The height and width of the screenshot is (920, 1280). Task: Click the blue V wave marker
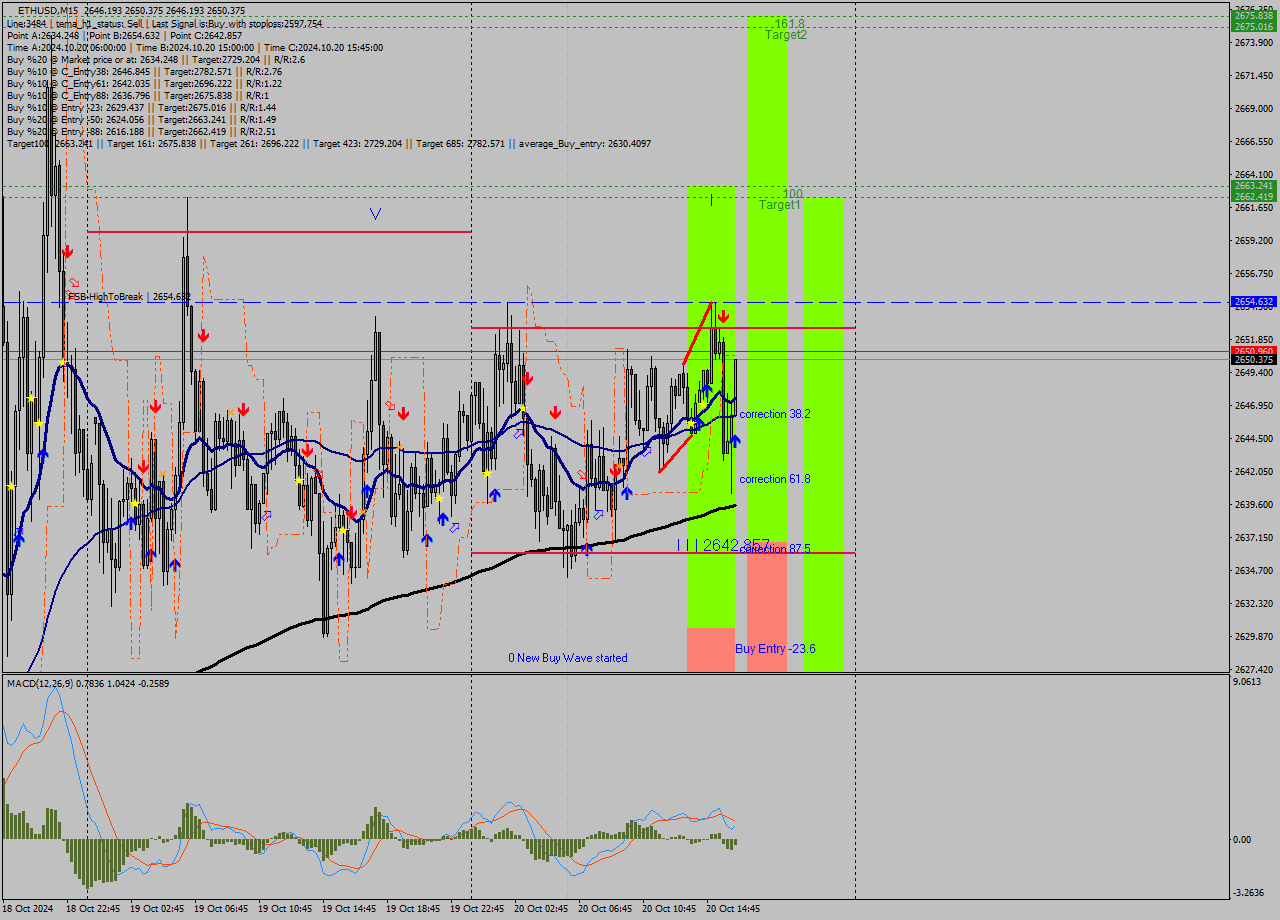[x=375, y=213]
